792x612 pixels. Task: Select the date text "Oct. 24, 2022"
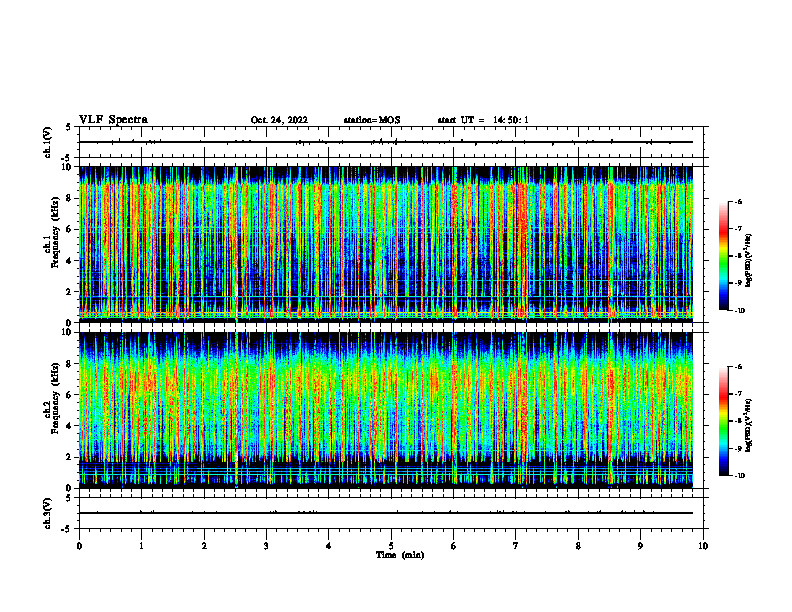tap(279, 120)
